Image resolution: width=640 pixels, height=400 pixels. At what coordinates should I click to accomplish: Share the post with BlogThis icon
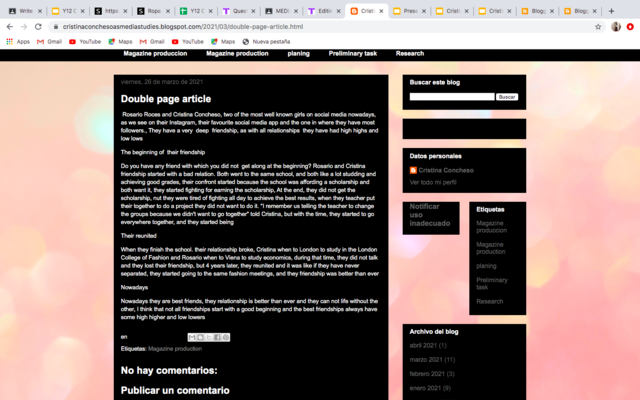tap(200, 337)
